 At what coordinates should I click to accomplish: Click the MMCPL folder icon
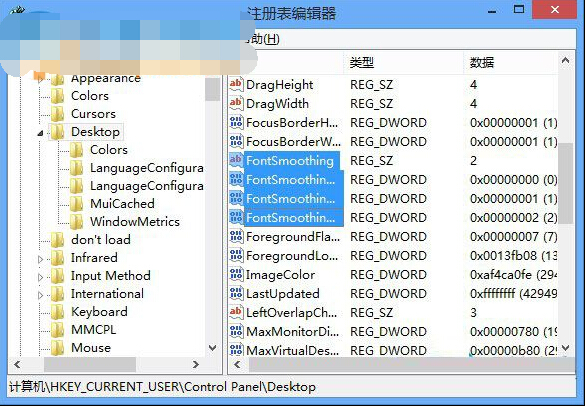[x=58, y=330]
